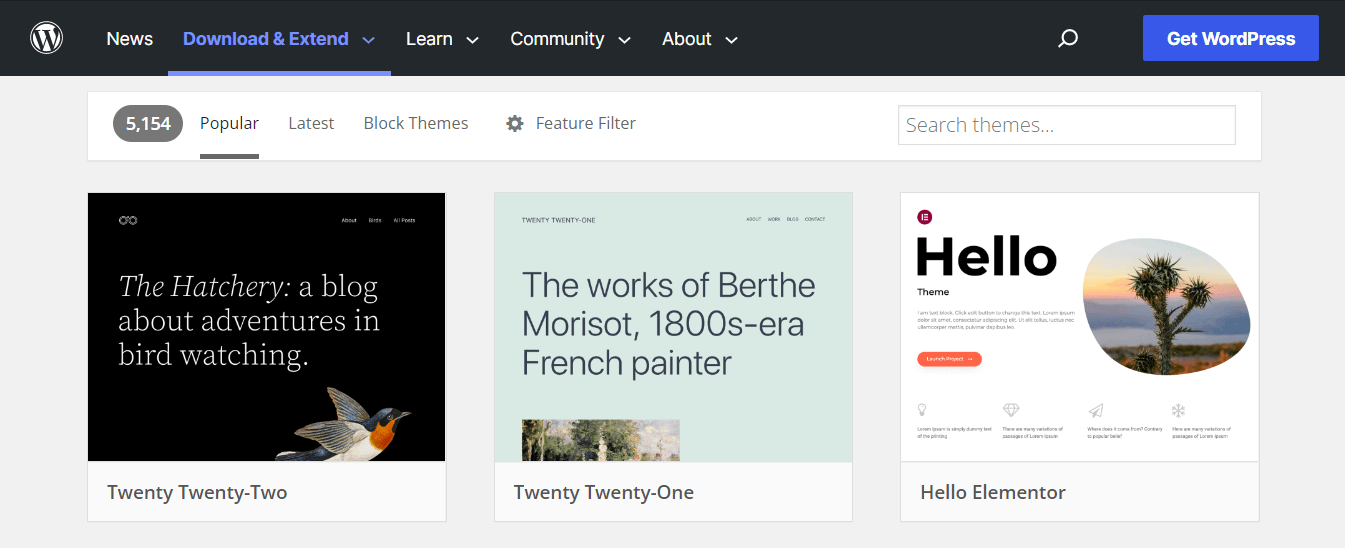Switch to the Latest themes tab
This screenshot has height=548, width=1345.
pos(311,123)
